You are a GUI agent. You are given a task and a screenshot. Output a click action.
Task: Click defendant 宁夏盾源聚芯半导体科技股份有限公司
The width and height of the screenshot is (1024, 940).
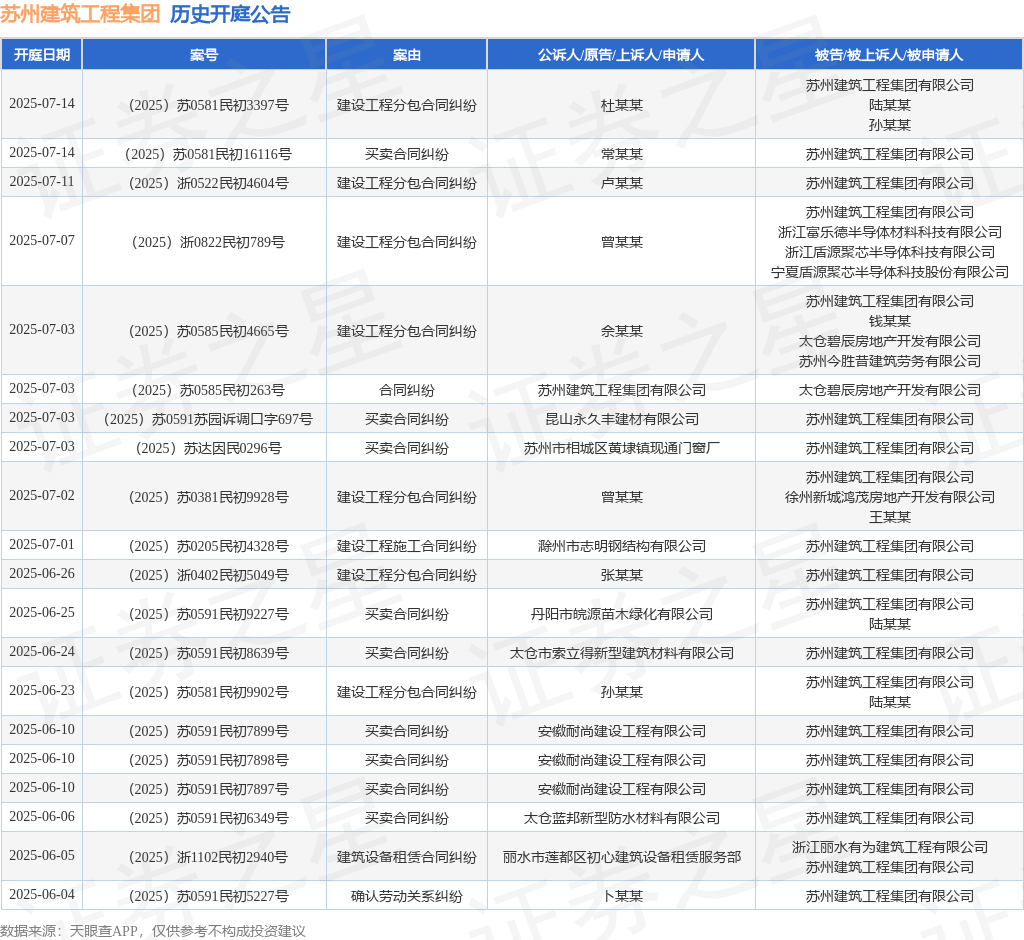[889, 272]
